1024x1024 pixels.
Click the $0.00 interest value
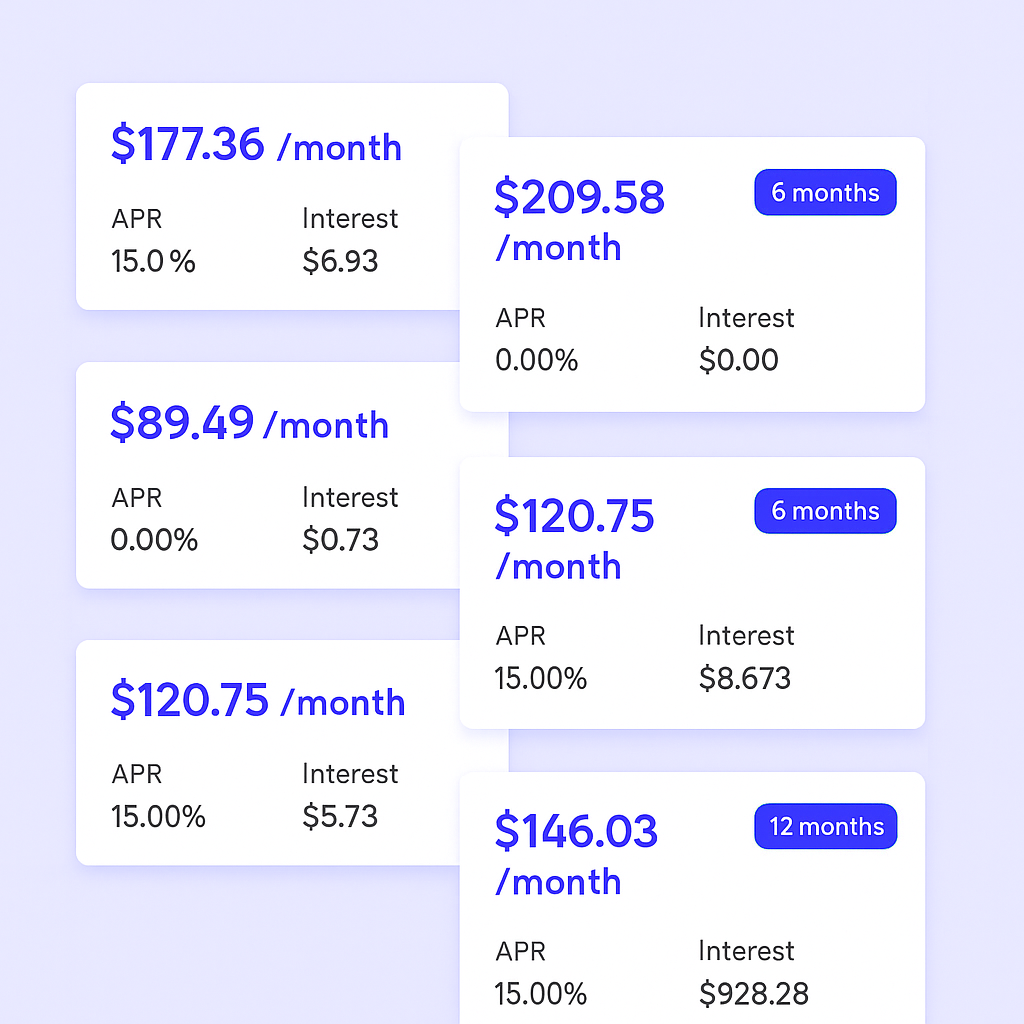point(738,360)
